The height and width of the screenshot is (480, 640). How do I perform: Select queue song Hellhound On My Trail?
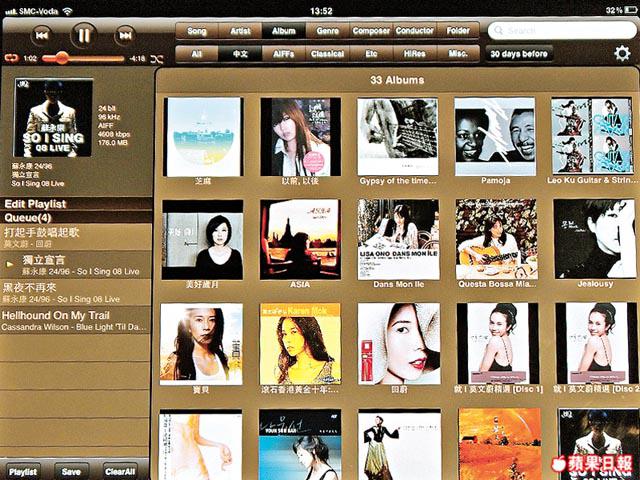[x=76, y=320]
